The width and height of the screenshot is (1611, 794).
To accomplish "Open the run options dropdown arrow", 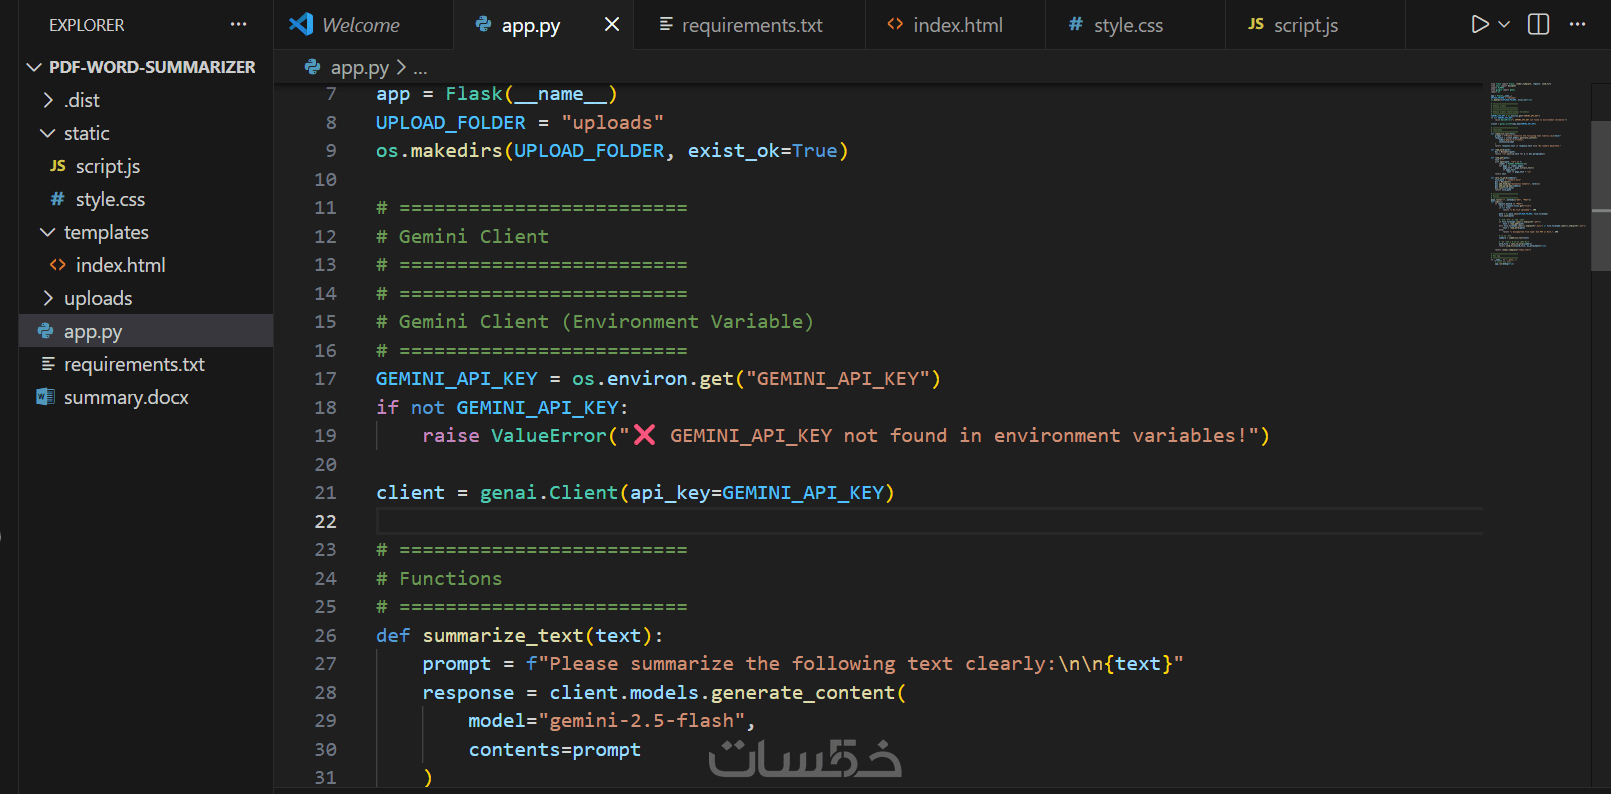I will click(x=1504, y=24).
